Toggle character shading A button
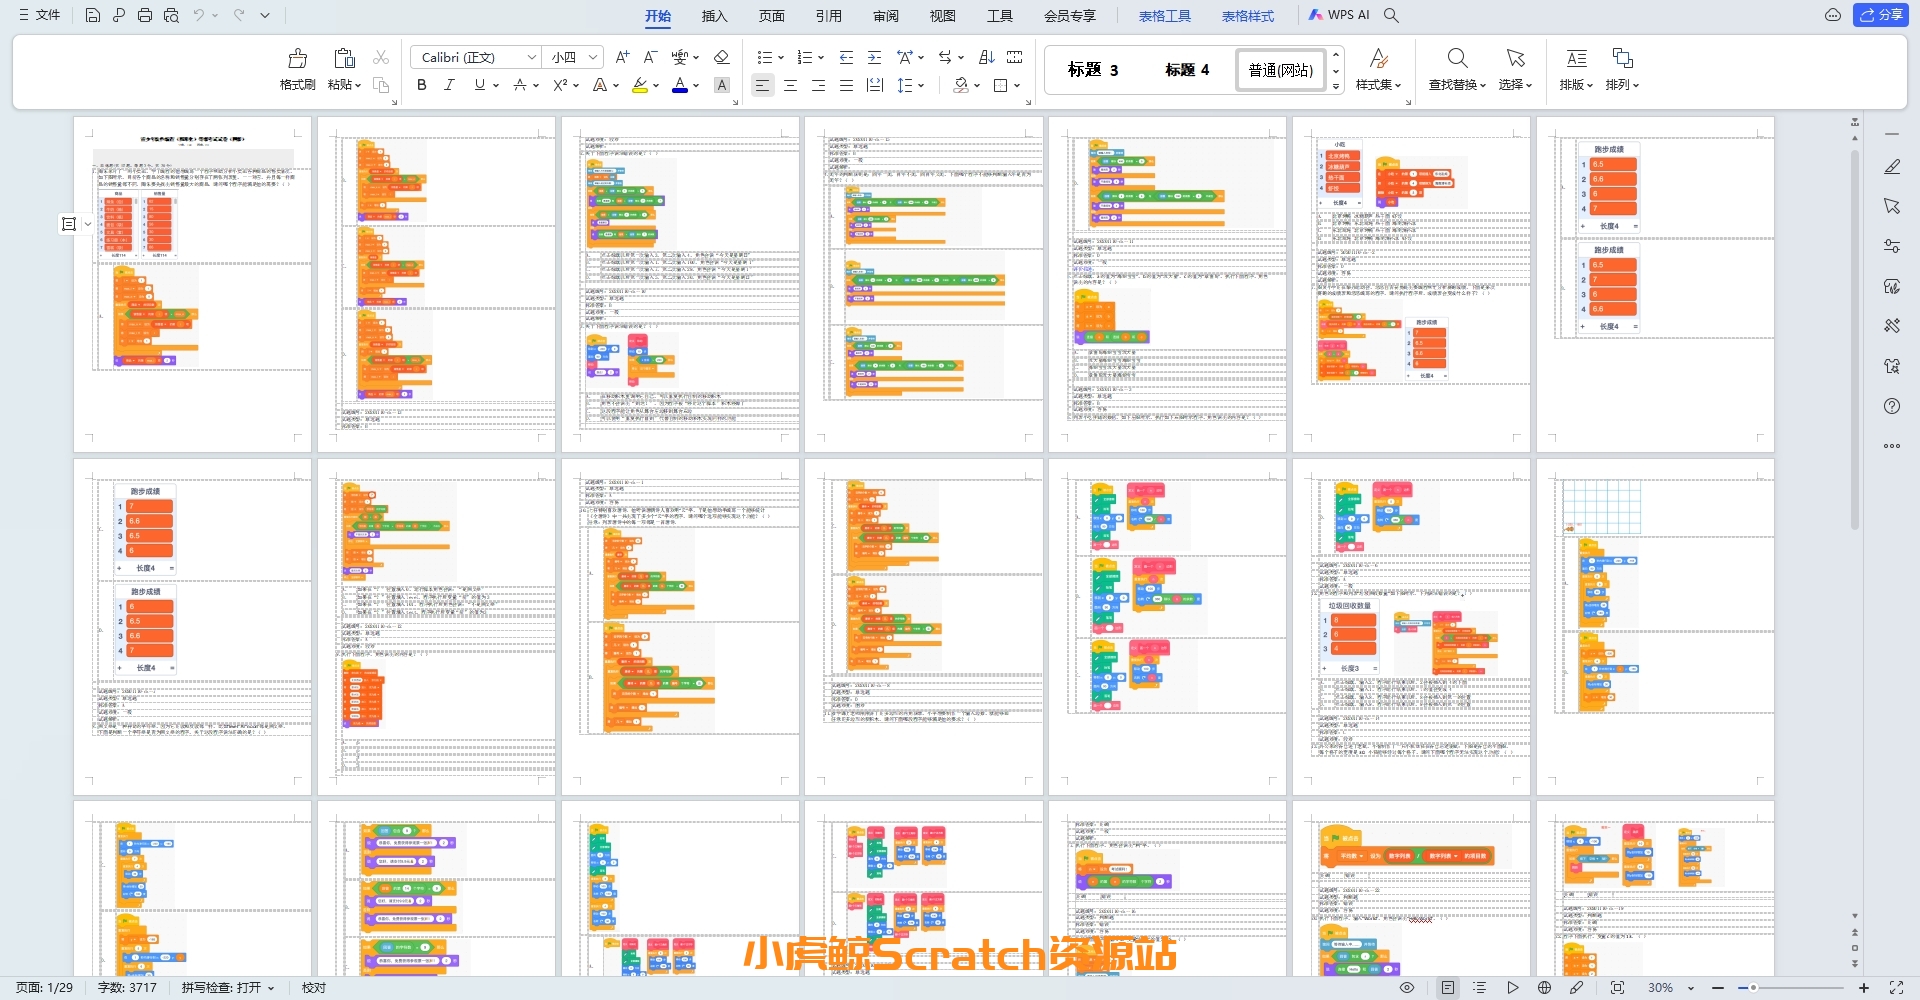The image size is (1920, 1000). 722,85
